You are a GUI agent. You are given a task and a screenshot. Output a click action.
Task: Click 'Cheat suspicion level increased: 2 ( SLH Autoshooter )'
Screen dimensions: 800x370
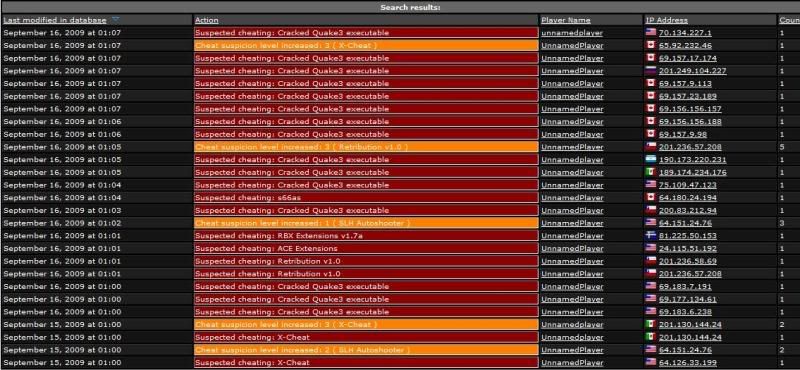tap(366, 350)
